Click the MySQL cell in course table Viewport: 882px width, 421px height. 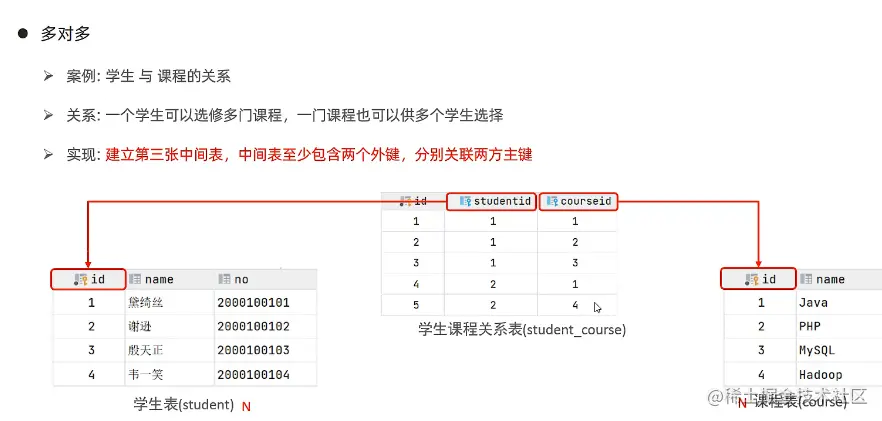tap(839, 350)
